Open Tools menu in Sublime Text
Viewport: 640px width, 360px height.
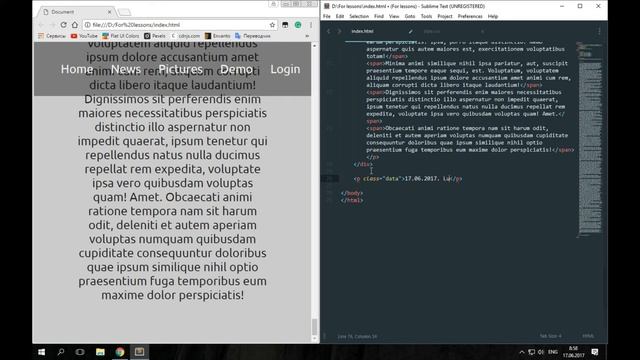[426, 16]
